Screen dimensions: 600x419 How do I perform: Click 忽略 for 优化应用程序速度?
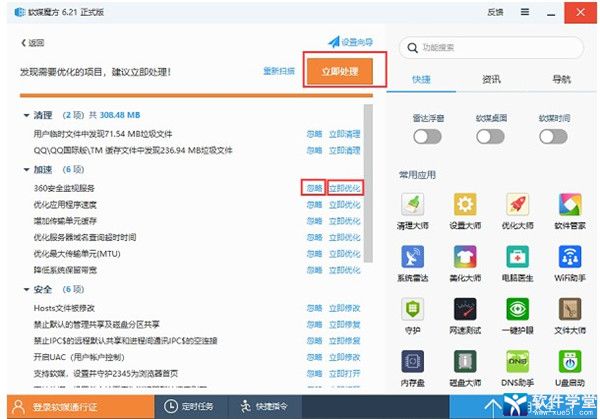tap(315, 205)
